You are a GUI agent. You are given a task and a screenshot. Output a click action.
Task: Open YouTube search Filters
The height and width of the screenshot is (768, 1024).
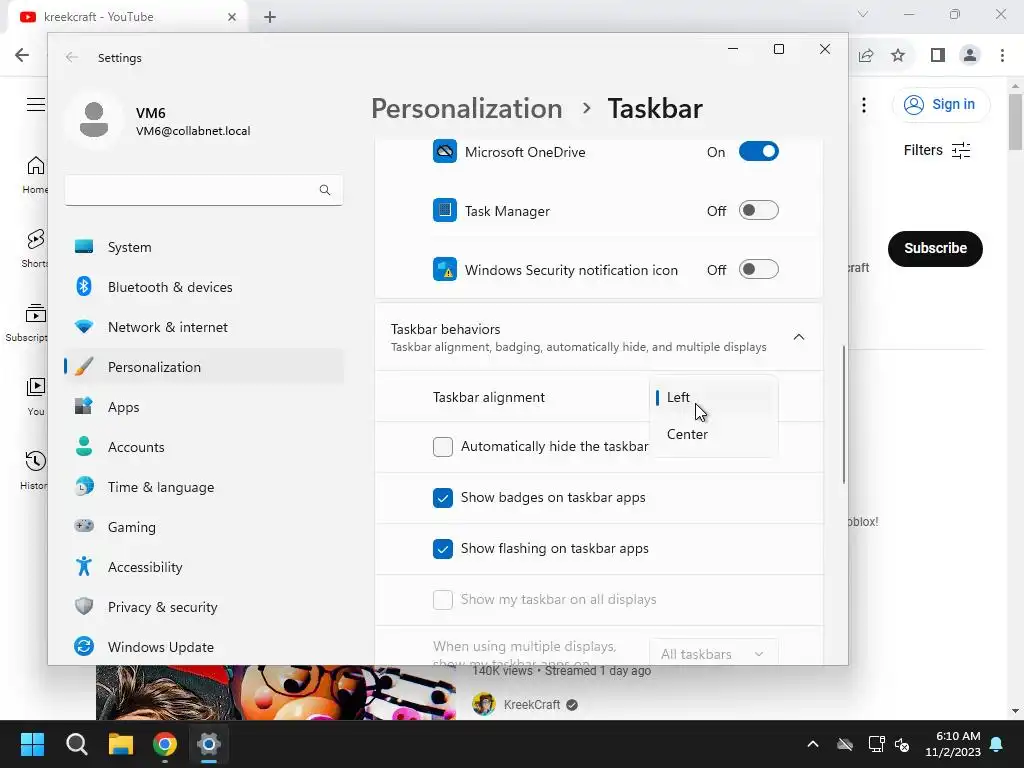click(936, 150)
